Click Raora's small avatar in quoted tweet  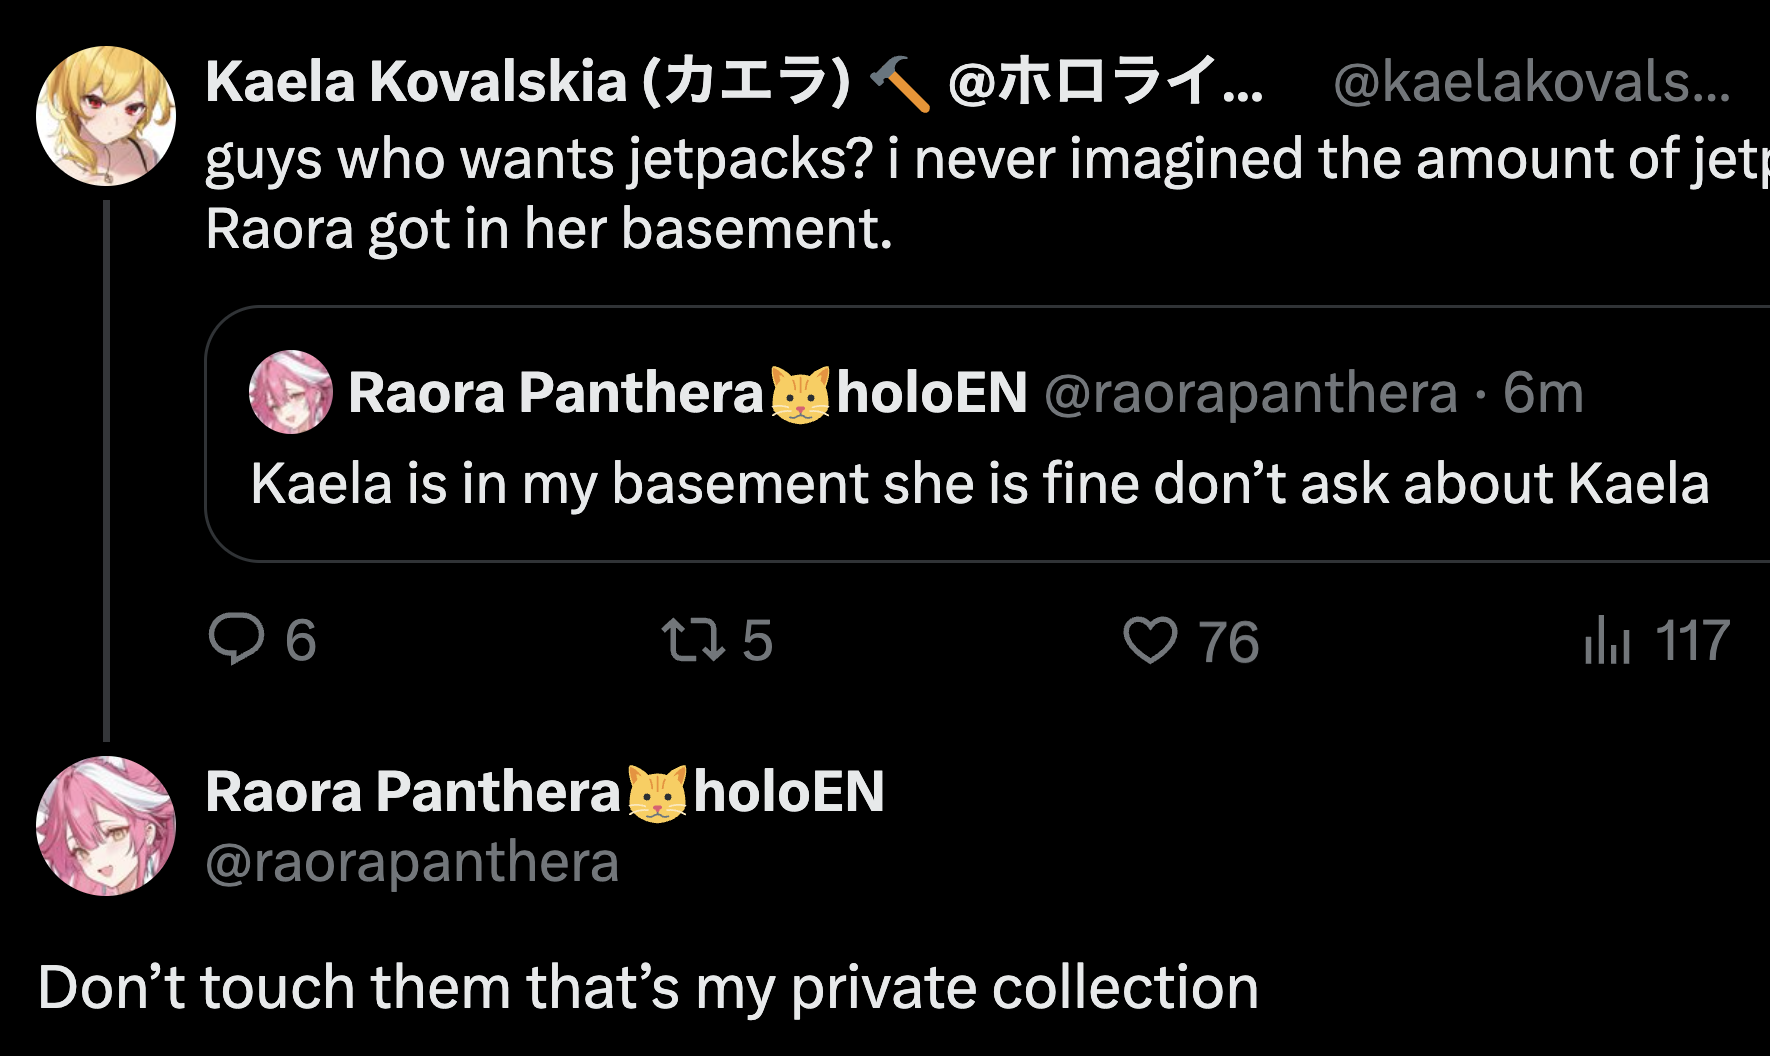pyautogui.click(x=290, y=392)
